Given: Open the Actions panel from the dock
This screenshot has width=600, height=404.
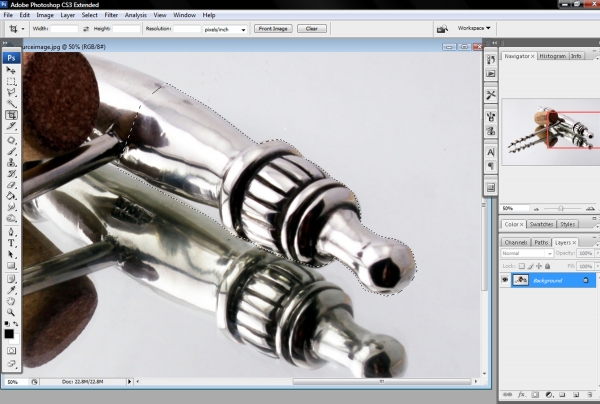Looking at the screenshot, I should [491, 73].
